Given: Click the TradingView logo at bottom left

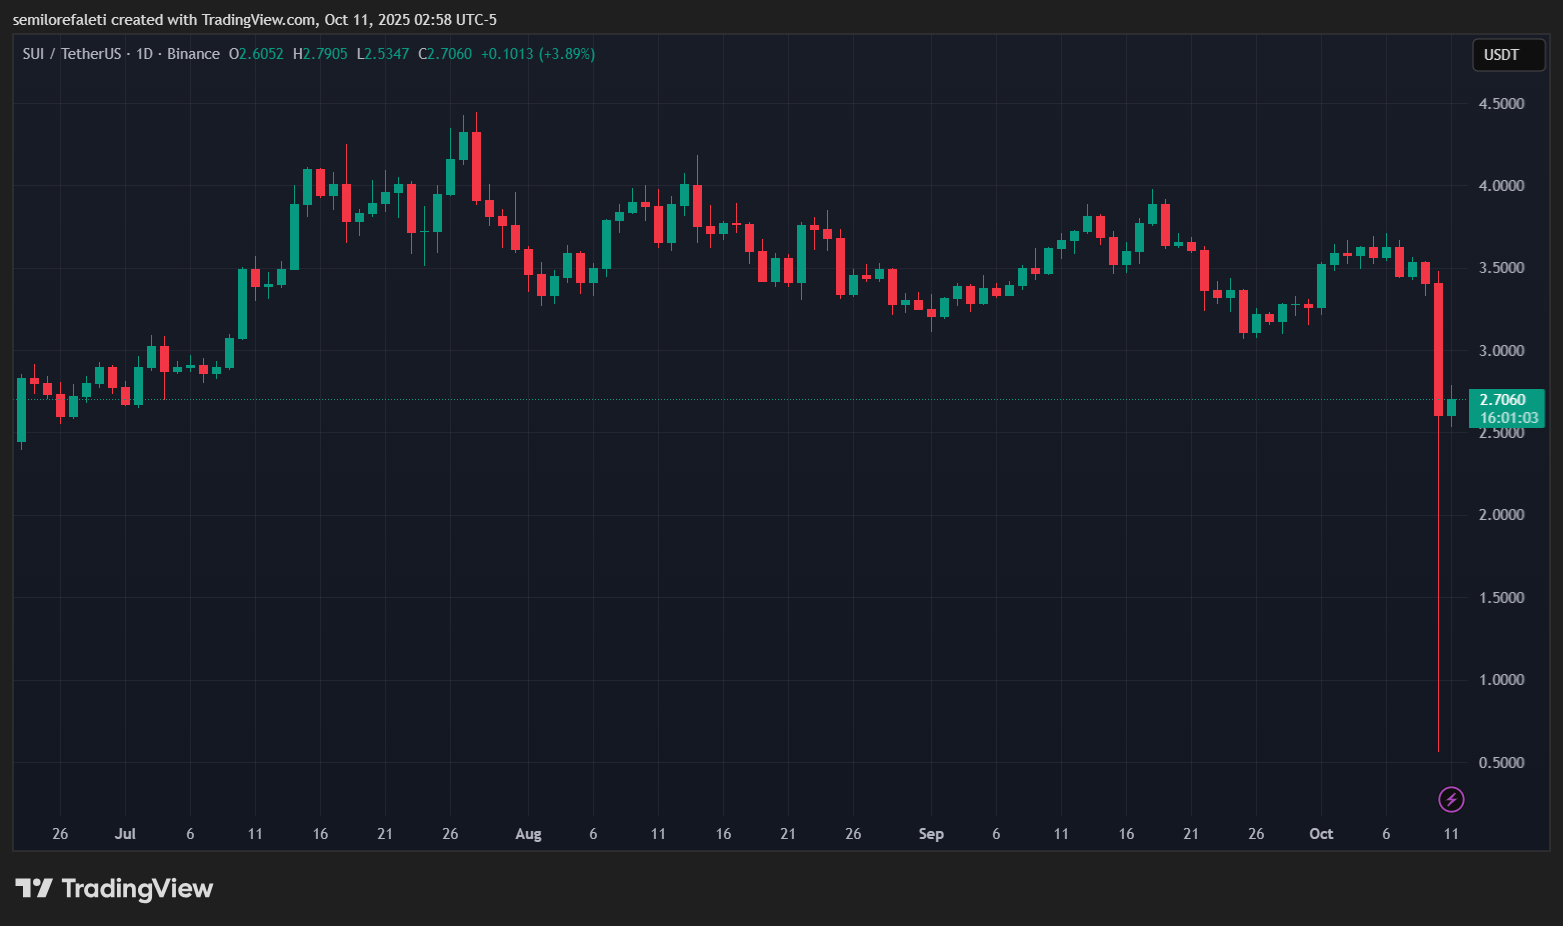Looking at the screenshot, I should 114,888.
